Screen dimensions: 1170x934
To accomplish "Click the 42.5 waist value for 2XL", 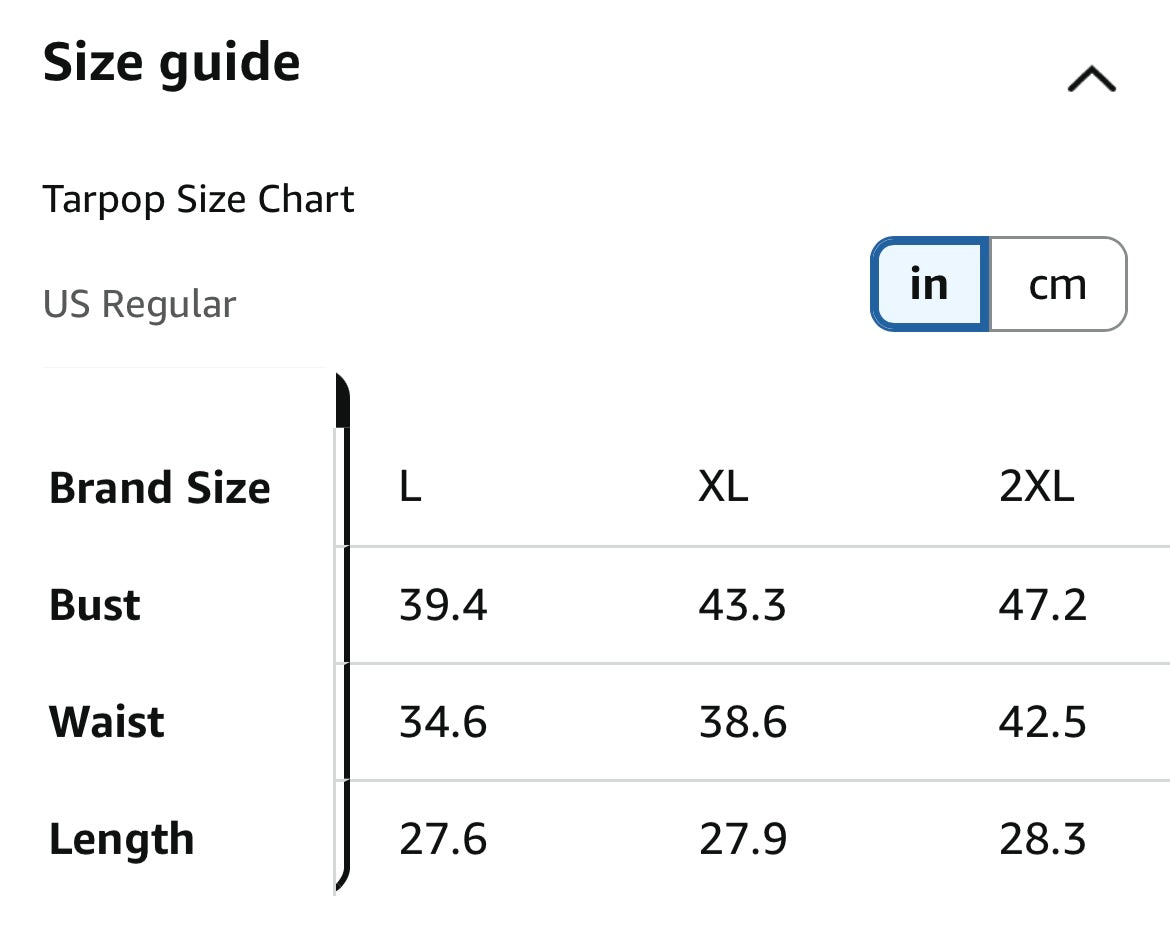I will (x=1042, y=722).
